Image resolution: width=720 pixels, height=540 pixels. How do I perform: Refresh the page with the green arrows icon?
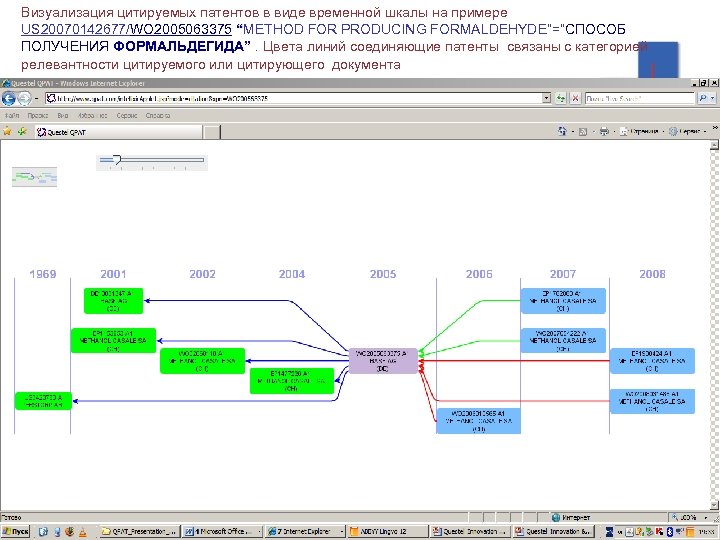(x=560, y=98)
